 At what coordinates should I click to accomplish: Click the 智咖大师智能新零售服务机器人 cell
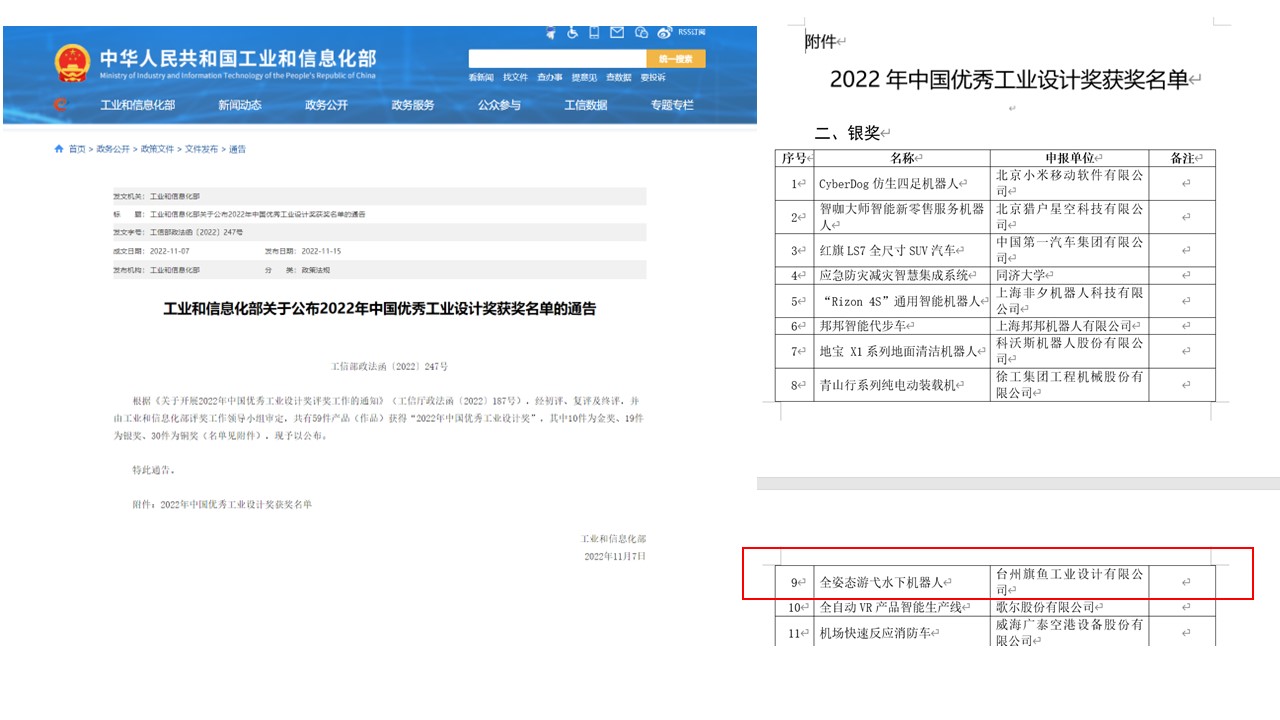click(902, 217)
